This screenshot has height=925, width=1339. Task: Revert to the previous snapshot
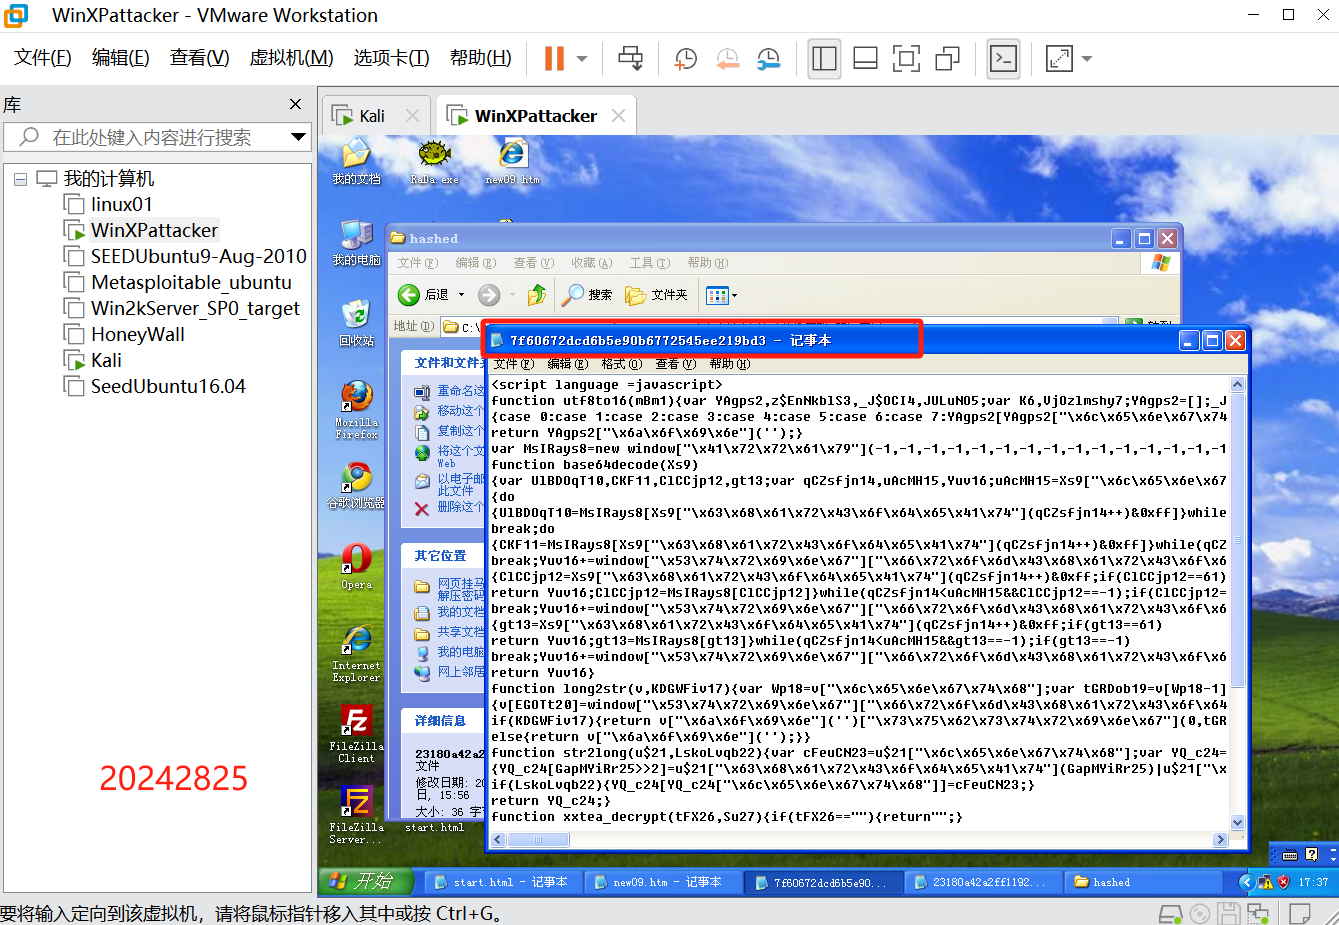tap(727, 59)
